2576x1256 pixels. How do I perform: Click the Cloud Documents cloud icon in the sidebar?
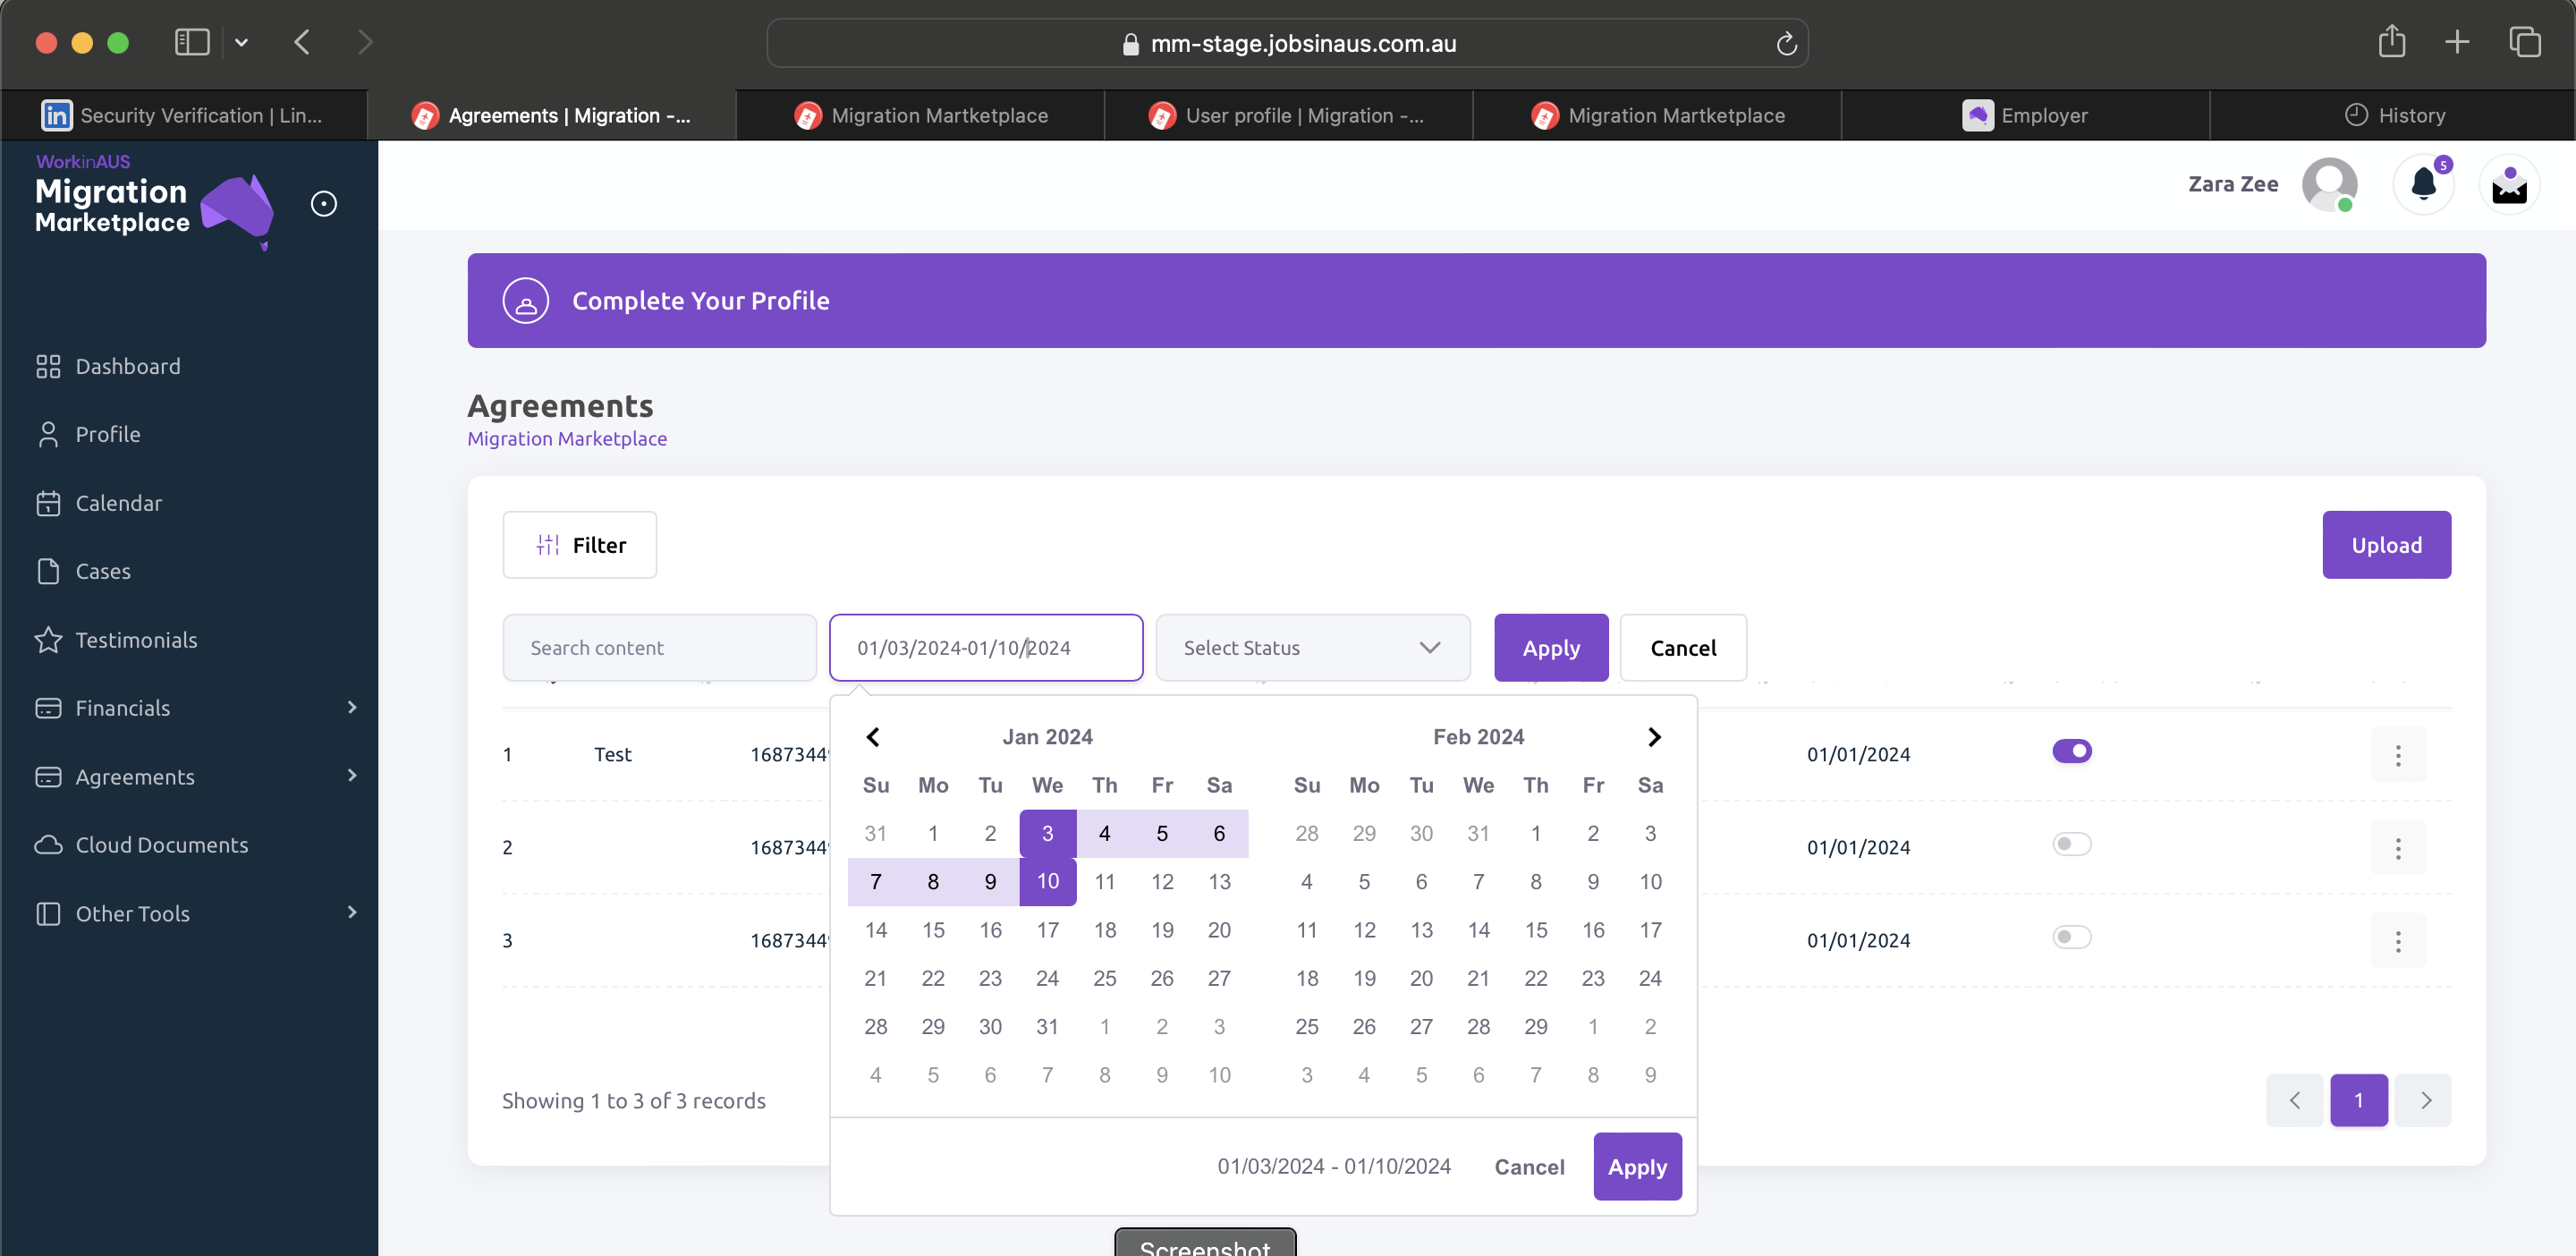(48, 845)
